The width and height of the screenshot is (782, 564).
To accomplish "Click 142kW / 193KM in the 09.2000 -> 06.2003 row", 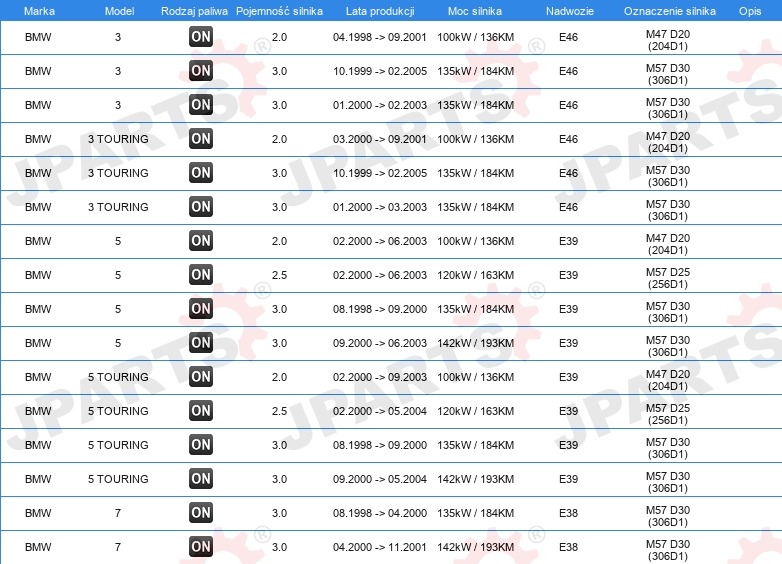I will click(x=476, y=343).
